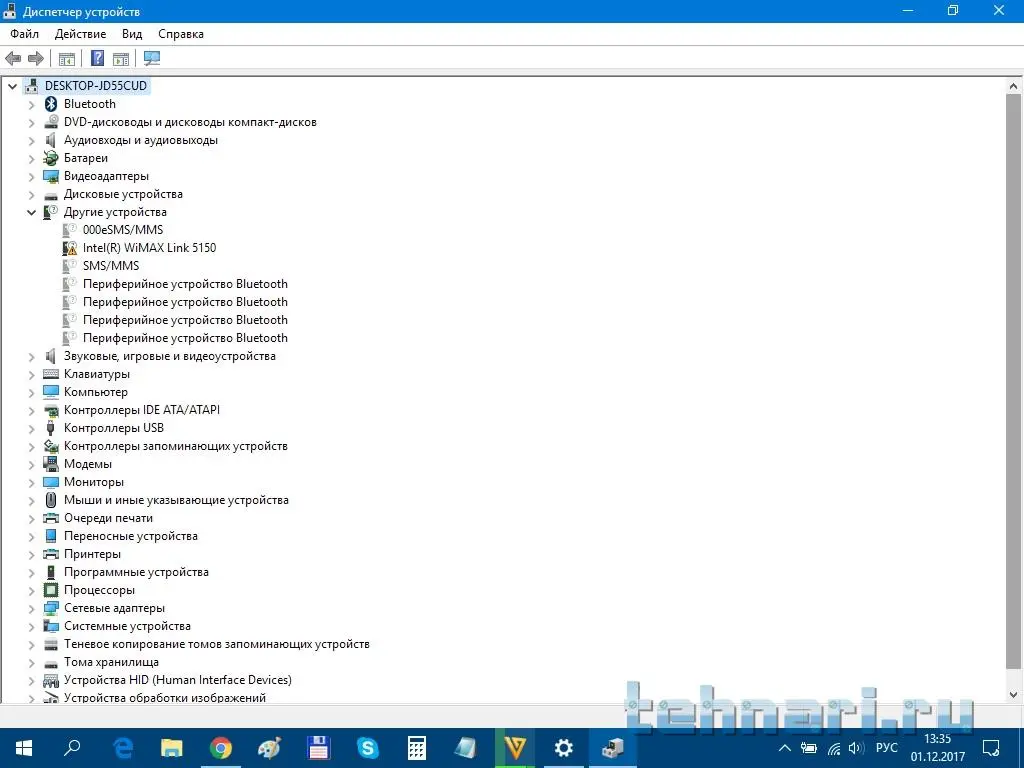
Task: Click the Модемы modem icon
Action: 51,464
